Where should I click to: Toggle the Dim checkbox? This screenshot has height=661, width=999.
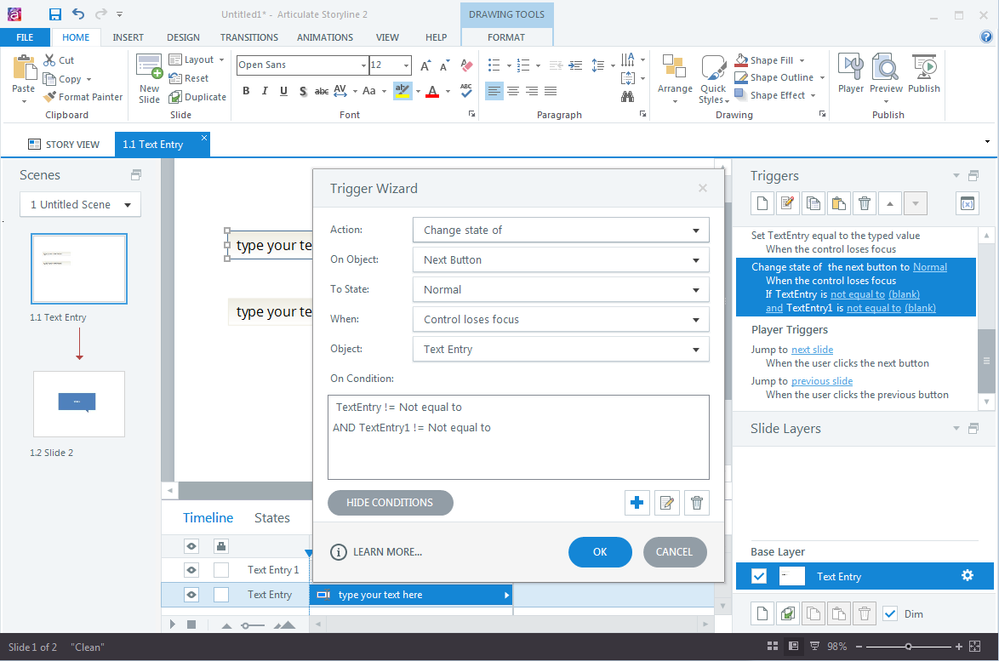[890, 614]
